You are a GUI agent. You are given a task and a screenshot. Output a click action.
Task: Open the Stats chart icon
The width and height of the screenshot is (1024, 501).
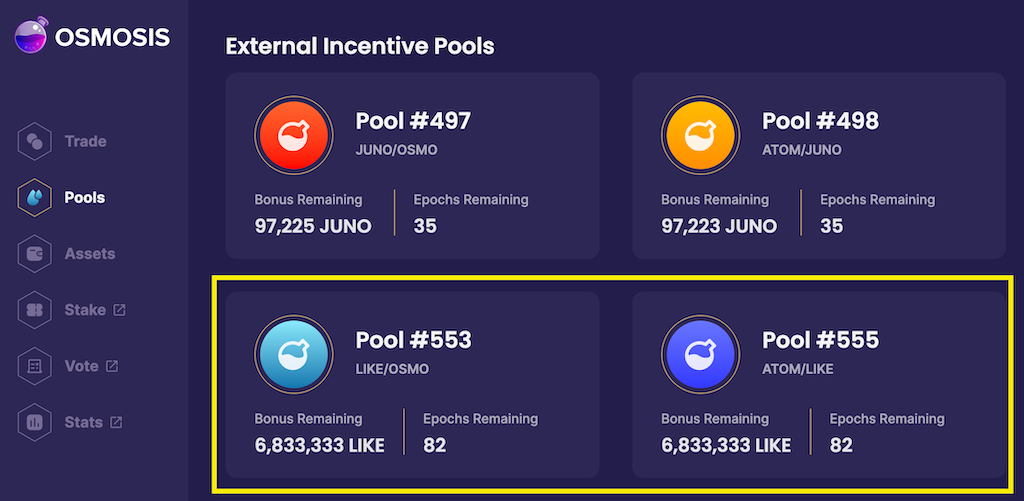click(x=35, y=422)
